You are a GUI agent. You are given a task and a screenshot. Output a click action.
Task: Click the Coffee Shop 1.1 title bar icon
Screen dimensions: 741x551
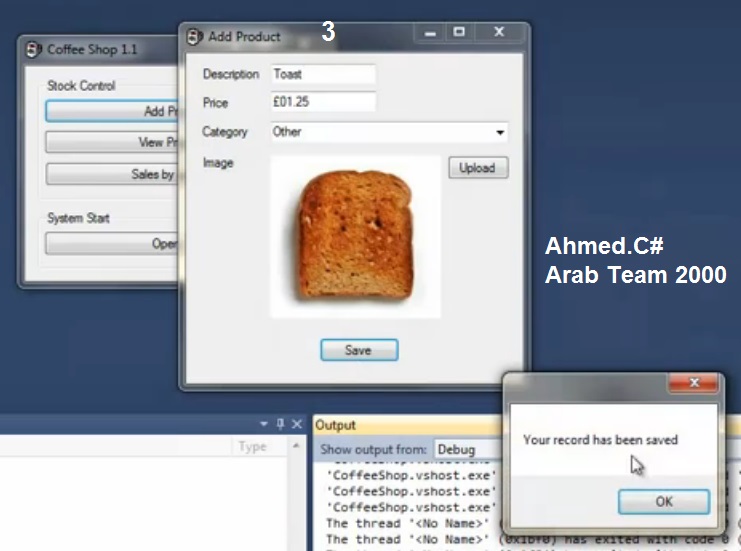pyautogui.click(x=33, y=49)
